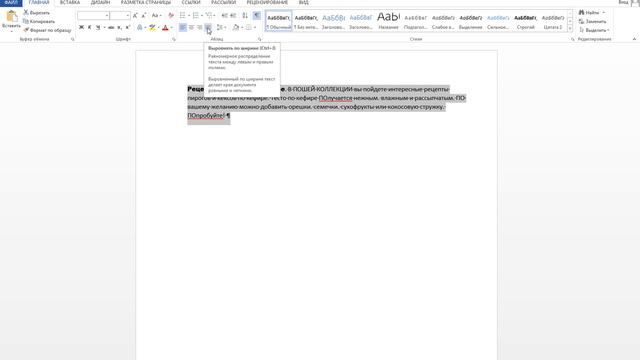Align text to the right
This screenshot has height=360, width=640.
click(200, 27)
